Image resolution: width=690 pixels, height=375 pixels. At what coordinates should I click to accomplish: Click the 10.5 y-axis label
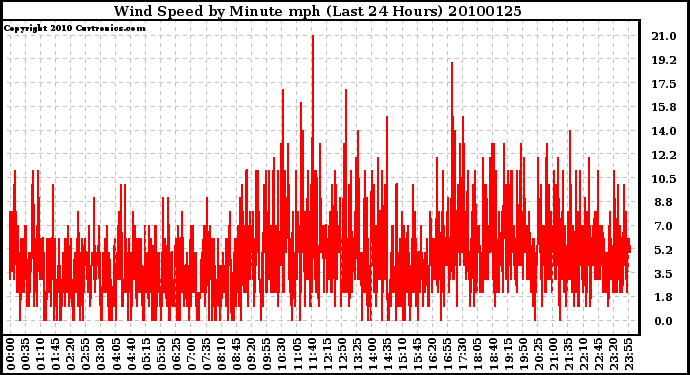(x=664, y=179)
